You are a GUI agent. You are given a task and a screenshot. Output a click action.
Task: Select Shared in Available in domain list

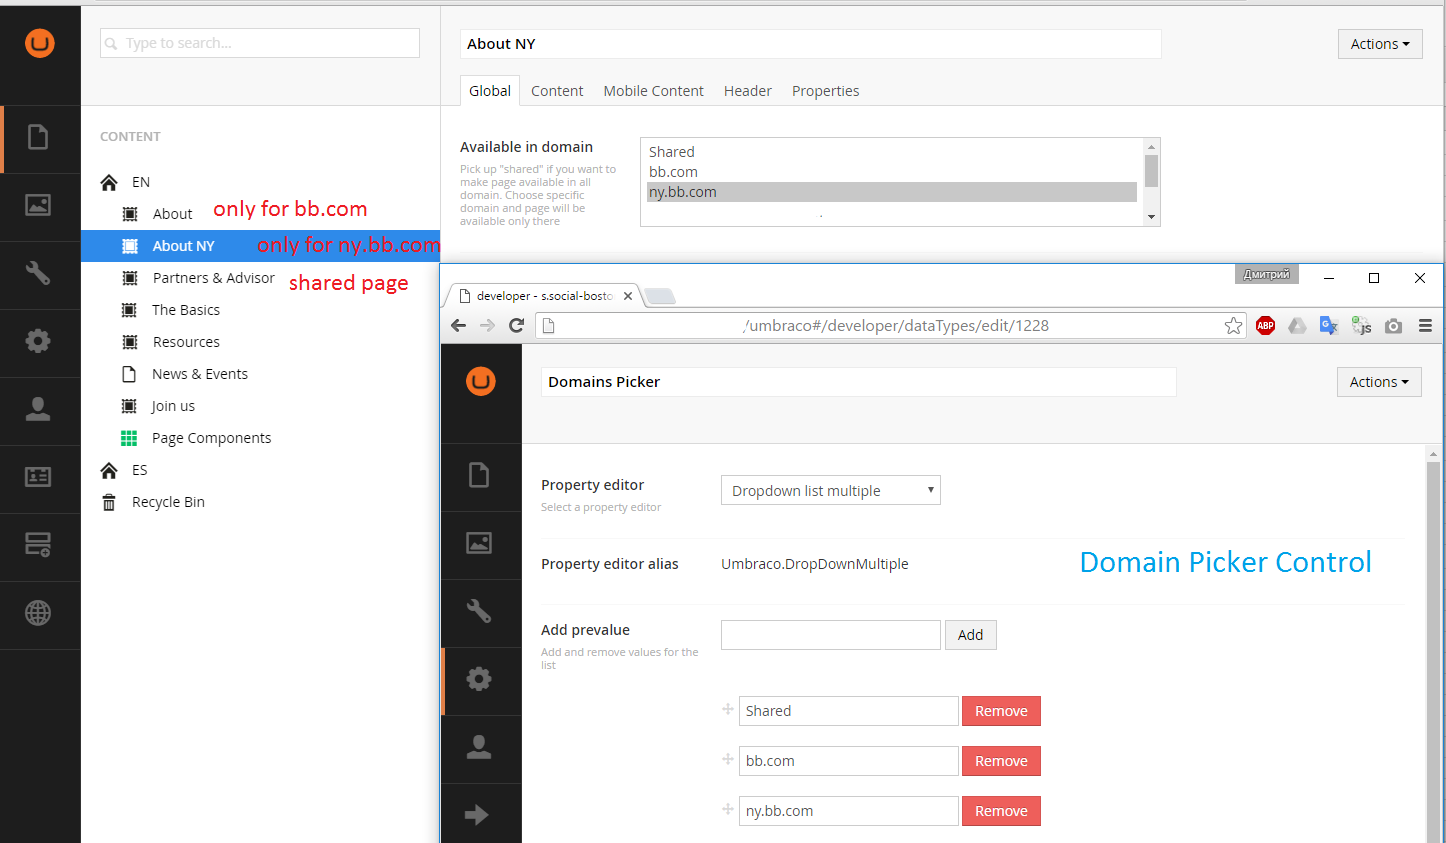click(892, 152)
